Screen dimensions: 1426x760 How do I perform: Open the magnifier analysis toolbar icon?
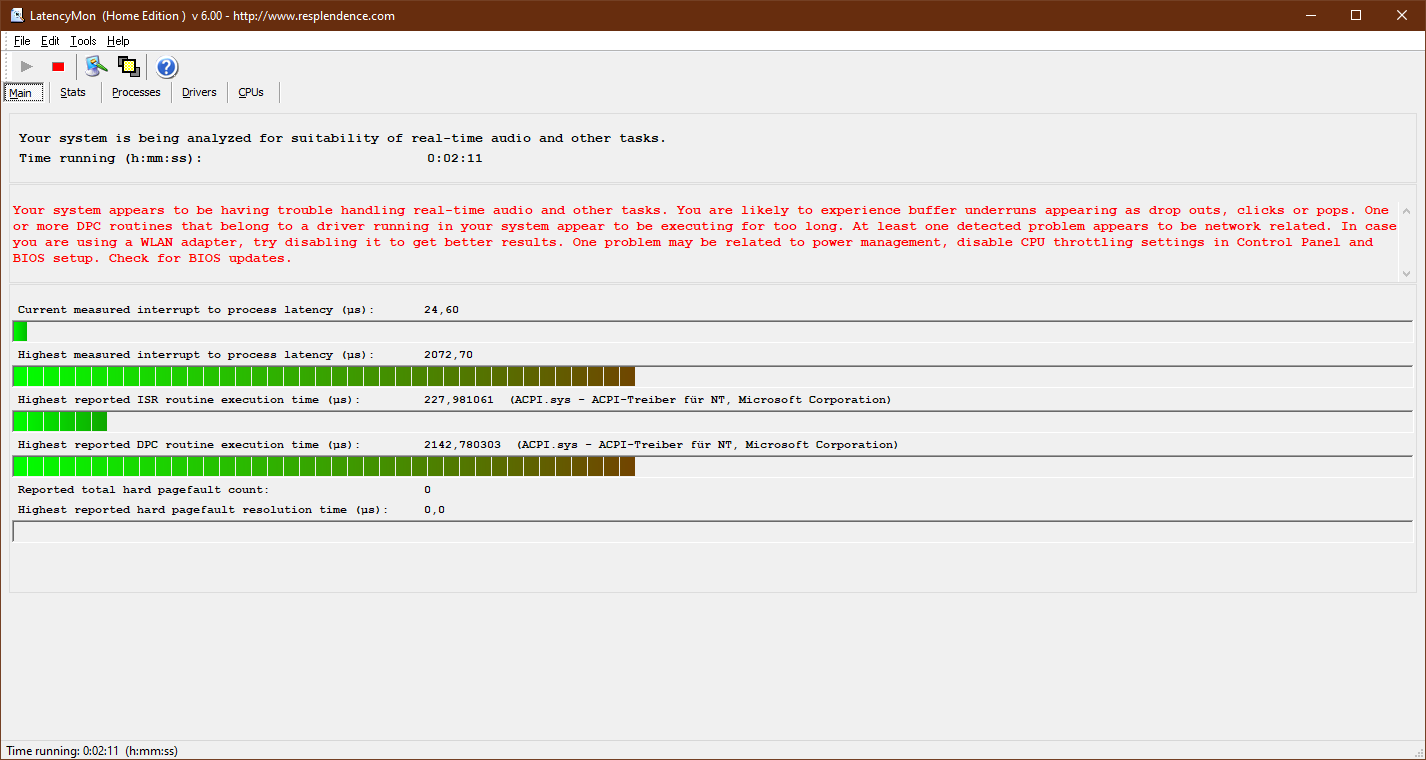(96, 67)
